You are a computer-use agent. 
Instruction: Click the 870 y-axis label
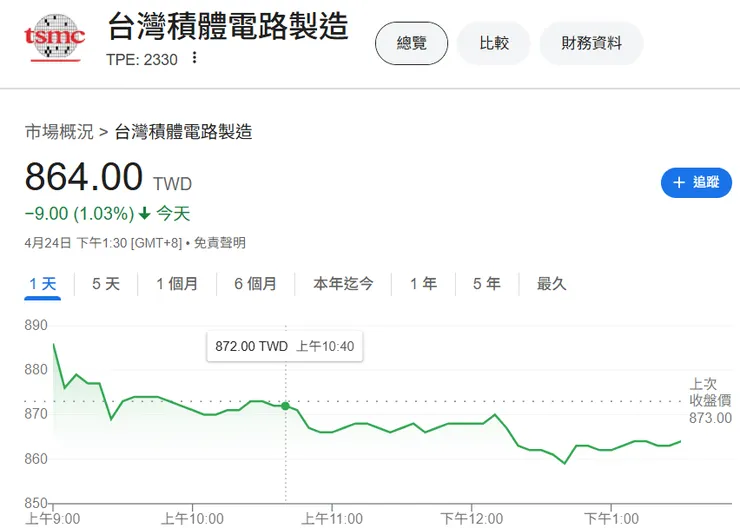[36, 414]
